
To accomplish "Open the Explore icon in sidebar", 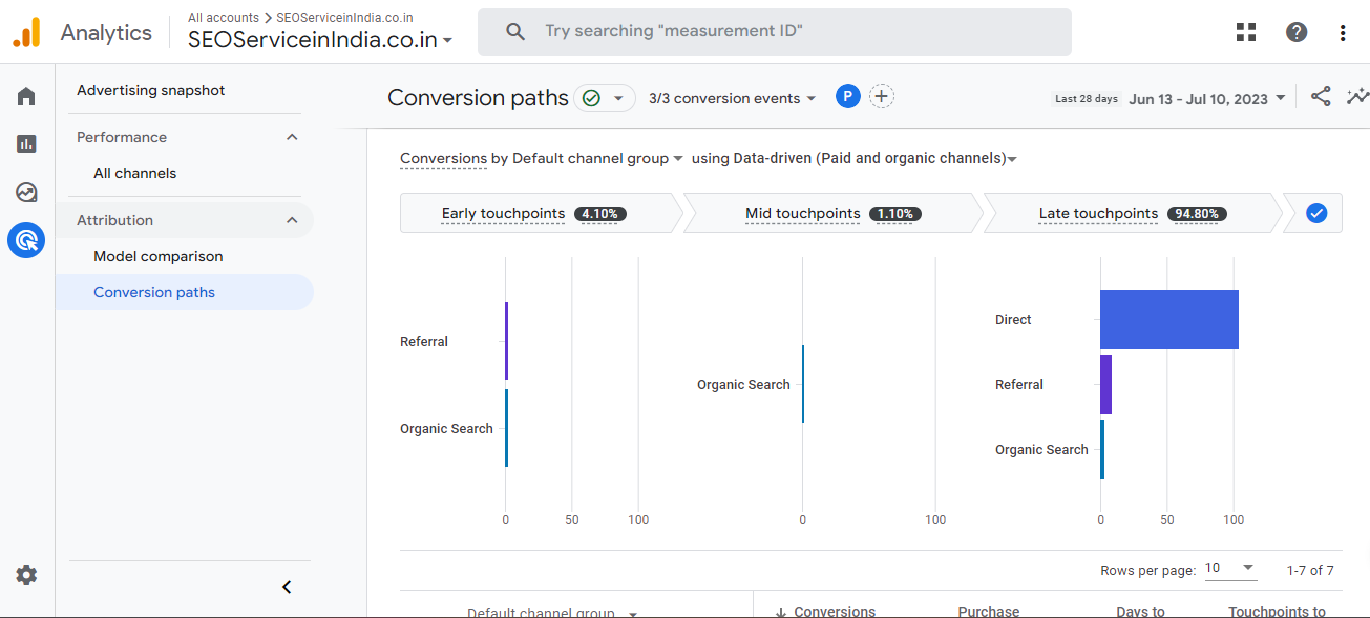I will click(x=27, y=192).
